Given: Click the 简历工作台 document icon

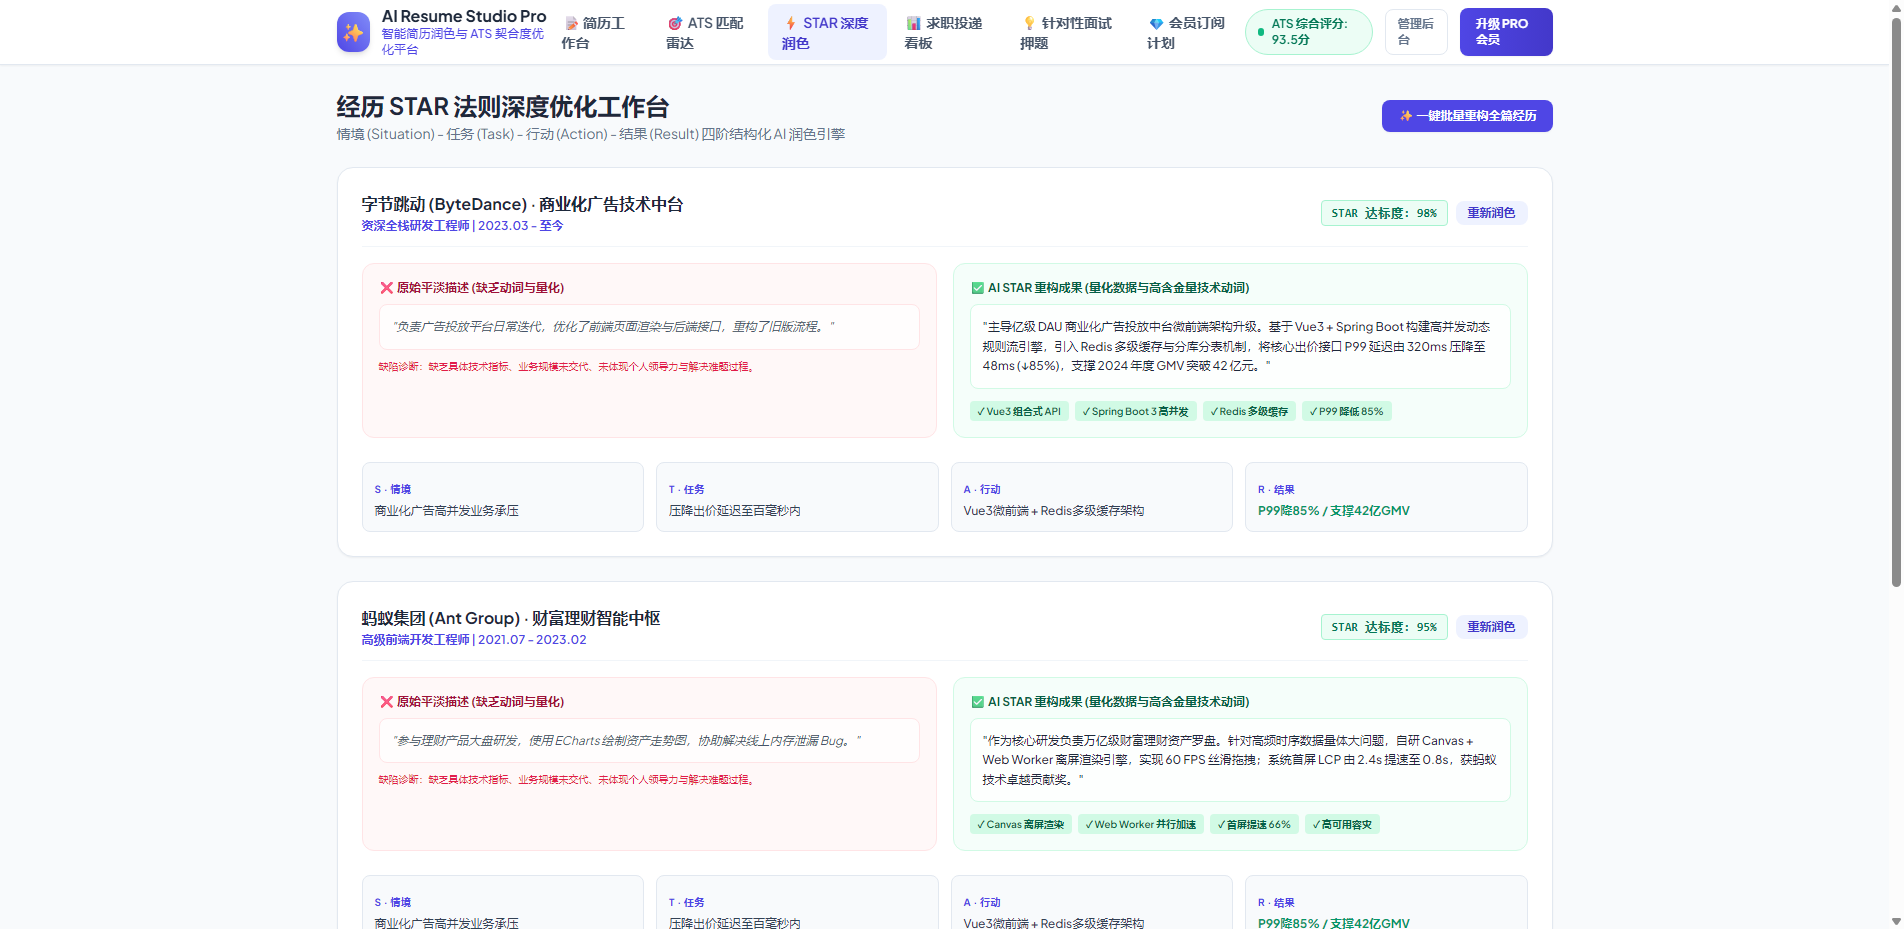Looking at the screenshot, I should click(572, 23).
